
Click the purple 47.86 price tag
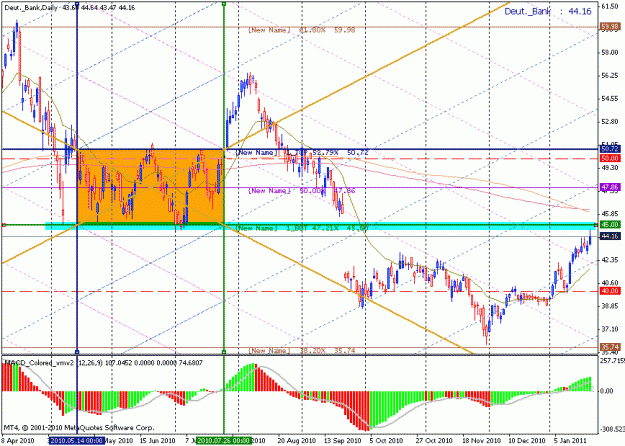[x=610, y=187]
